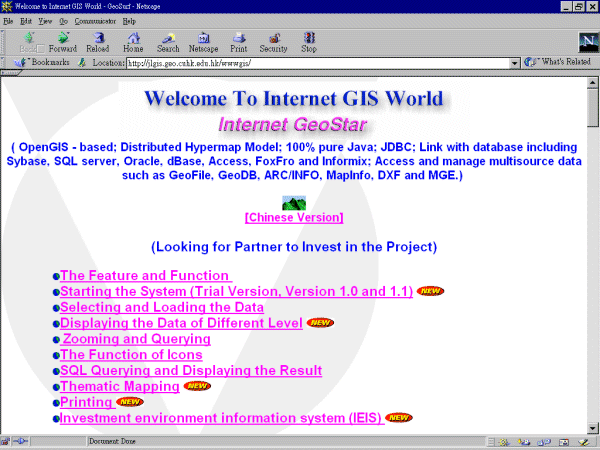Image resolution: width=600 pixels, height=450 pixels.
Task: Expand the collapsed personal toolbar tab
Action: [11, 72]
